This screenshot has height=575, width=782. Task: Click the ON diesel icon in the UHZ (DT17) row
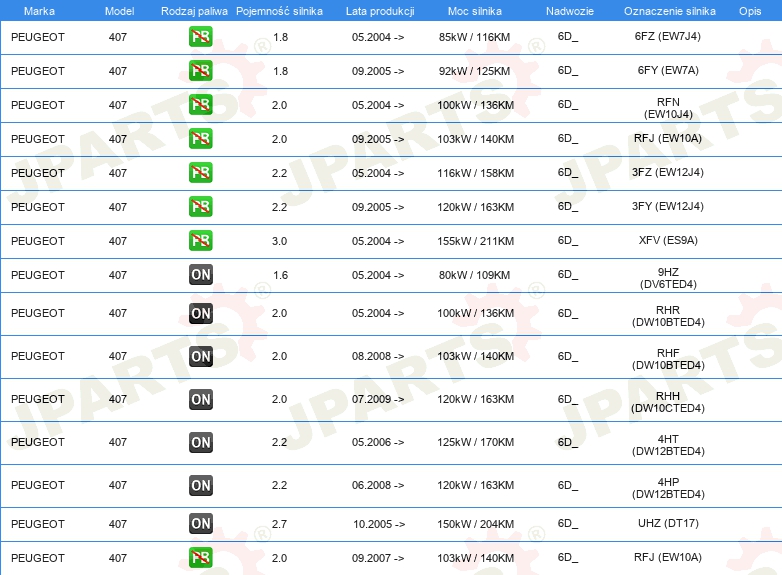pyautogui.click(x=200, y=524)
